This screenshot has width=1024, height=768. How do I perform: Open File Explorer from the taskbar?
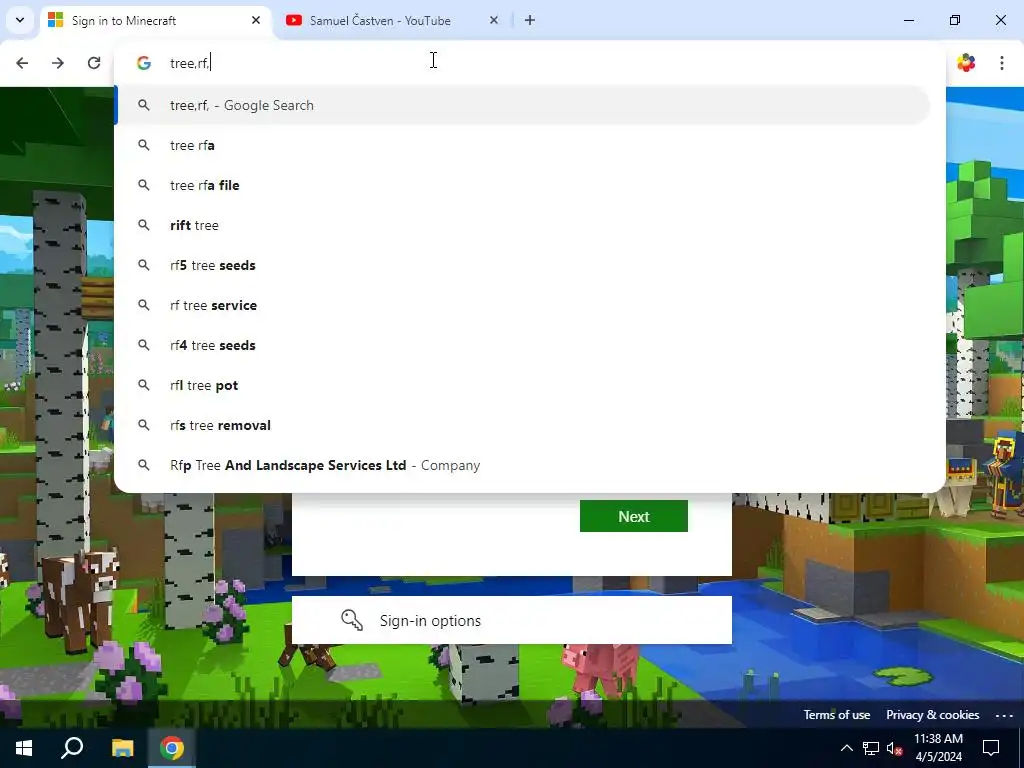tap(122, 748)
